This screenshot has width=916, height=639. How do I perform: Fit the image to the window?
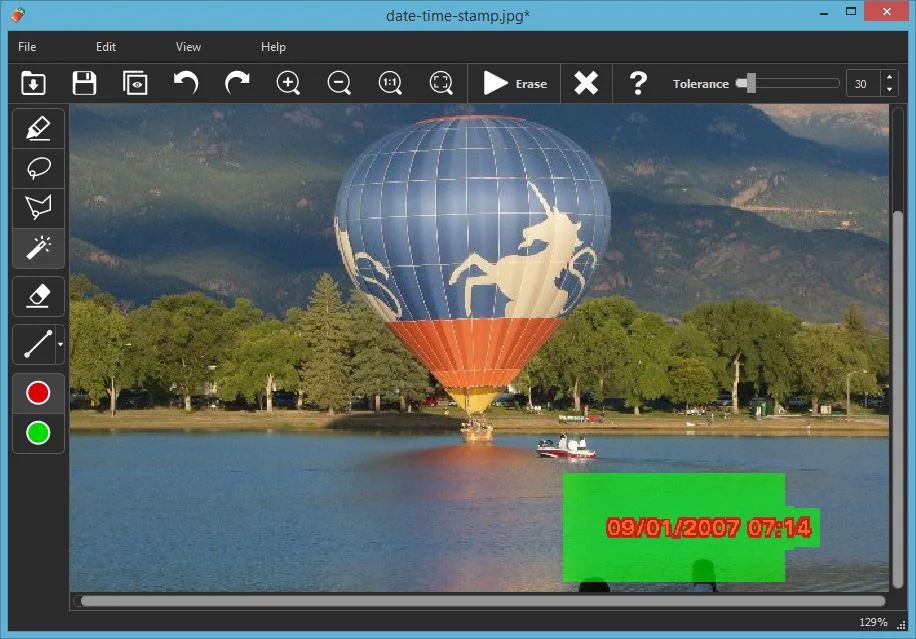(x=441, y=83)
